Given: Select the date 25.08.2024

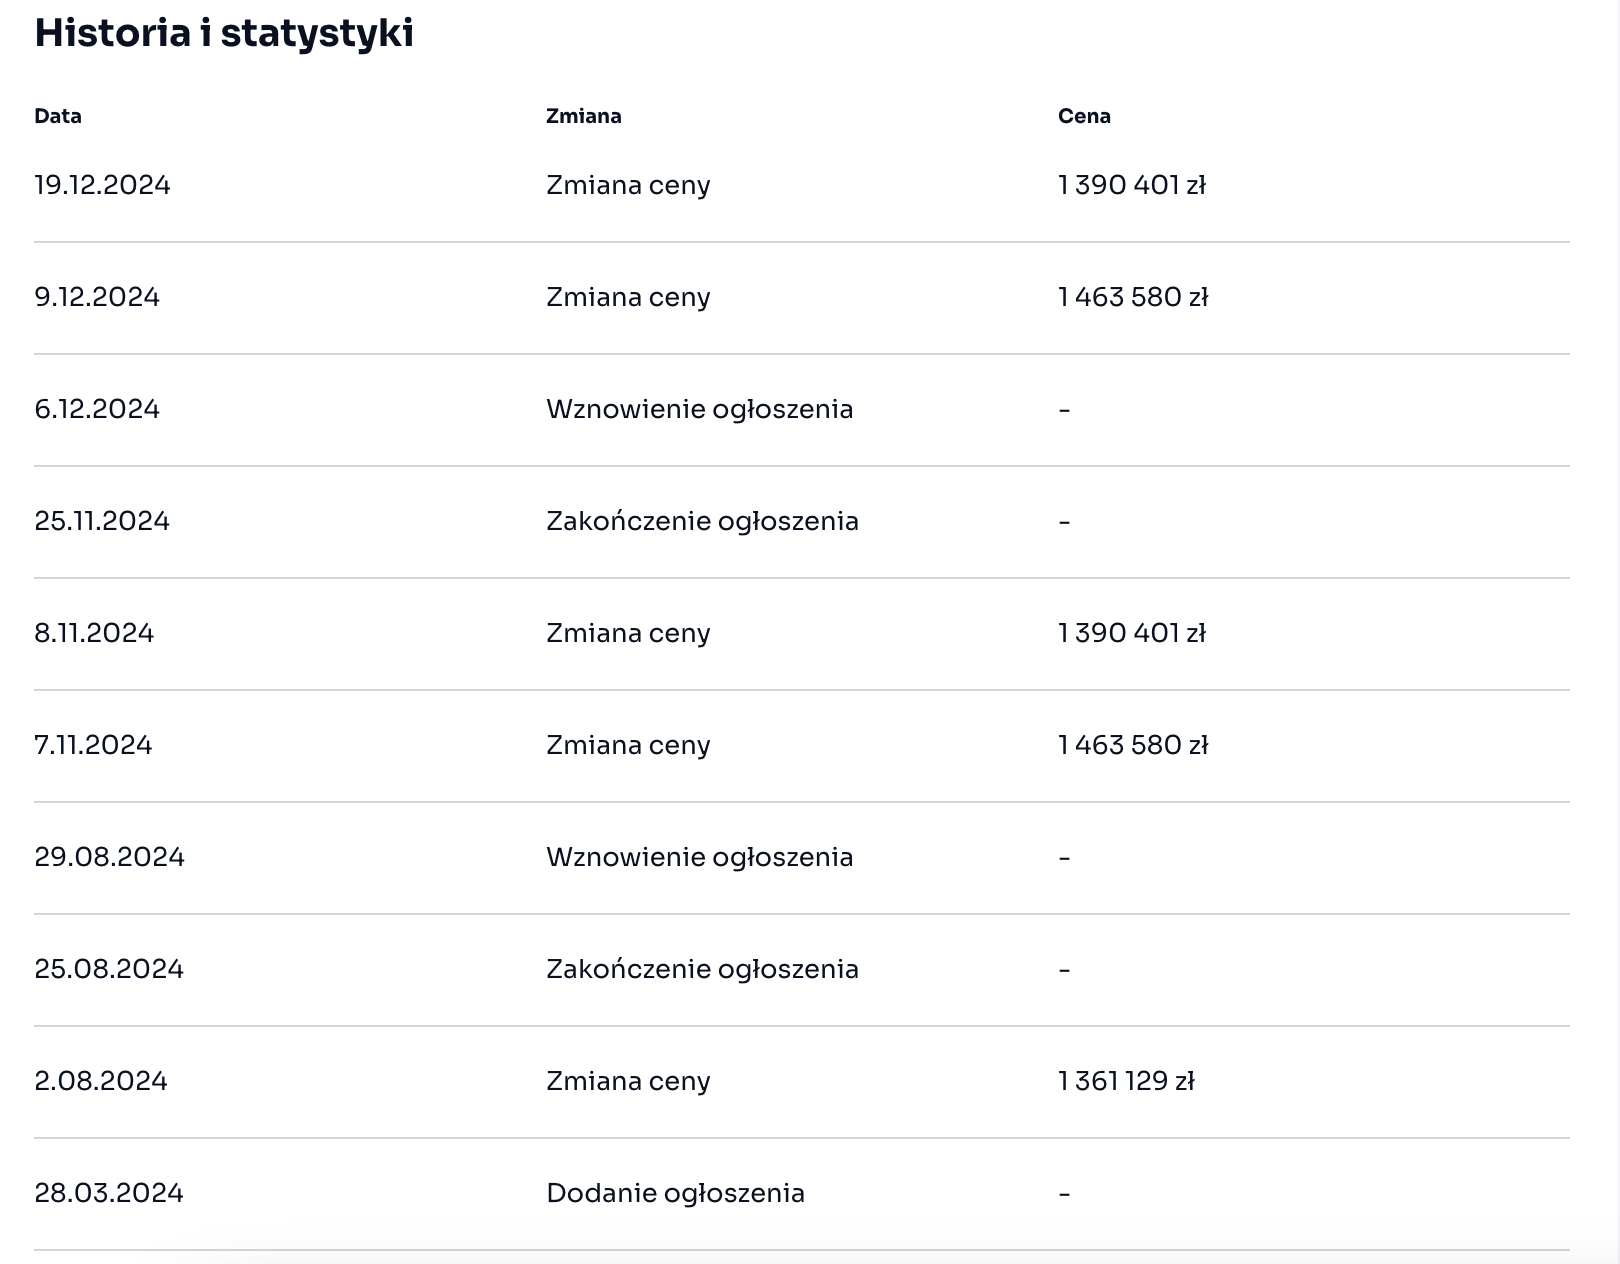Looking at the screenshot, I should [109, 969].
